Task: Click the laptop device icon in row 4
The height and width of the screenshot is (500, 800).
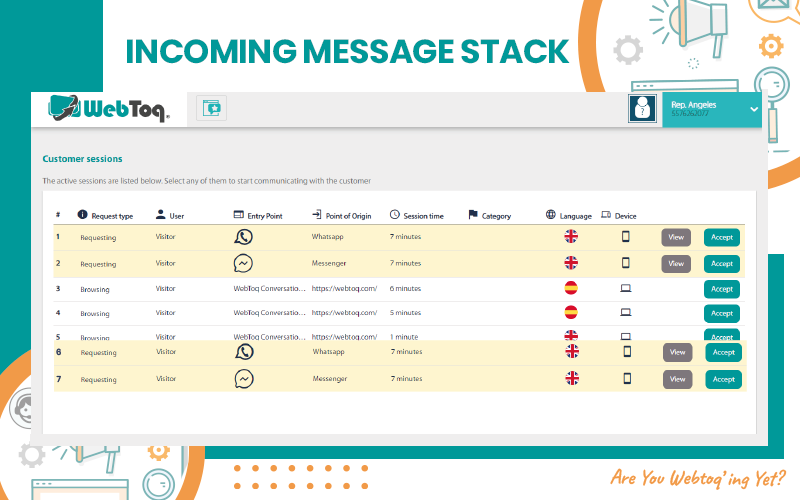Action: tap(626, 313)
